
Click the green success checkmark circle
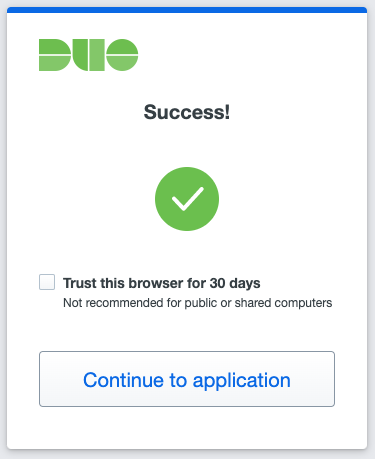pos(187,199)
